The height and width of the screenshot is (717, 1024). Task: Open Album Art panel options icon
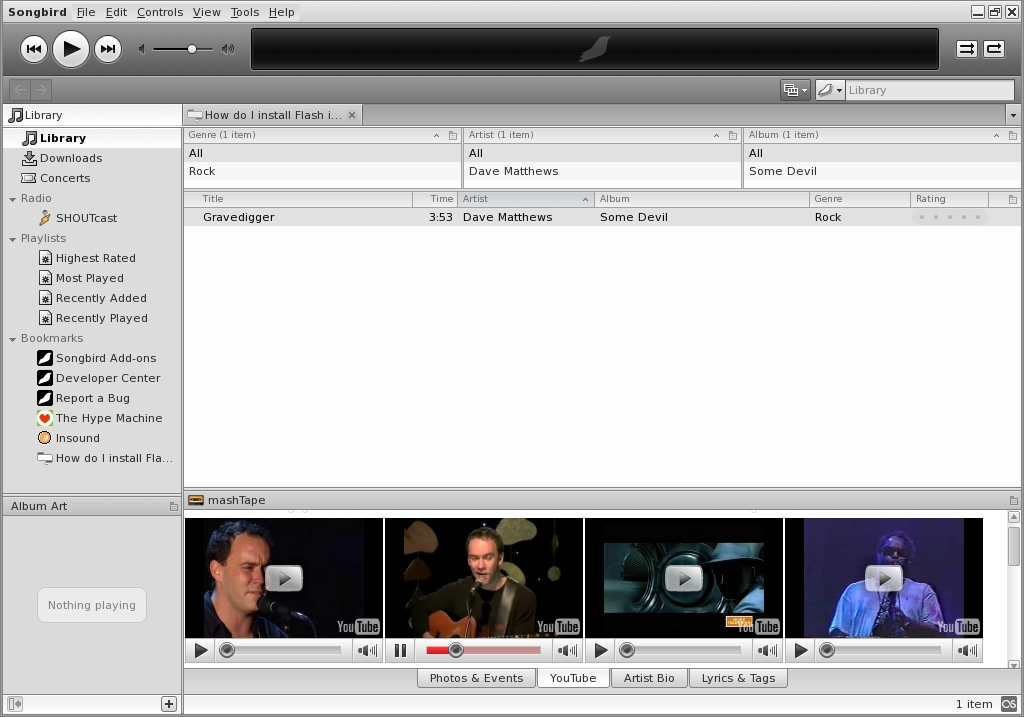click(174, 507)
